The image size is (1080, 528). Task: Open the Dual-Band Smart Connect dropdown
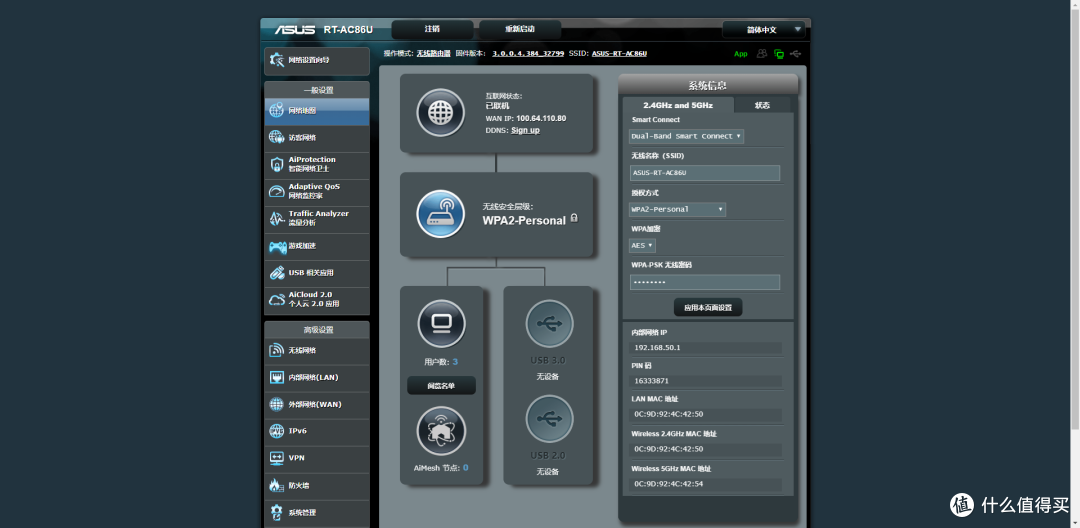tap(687, 136)
